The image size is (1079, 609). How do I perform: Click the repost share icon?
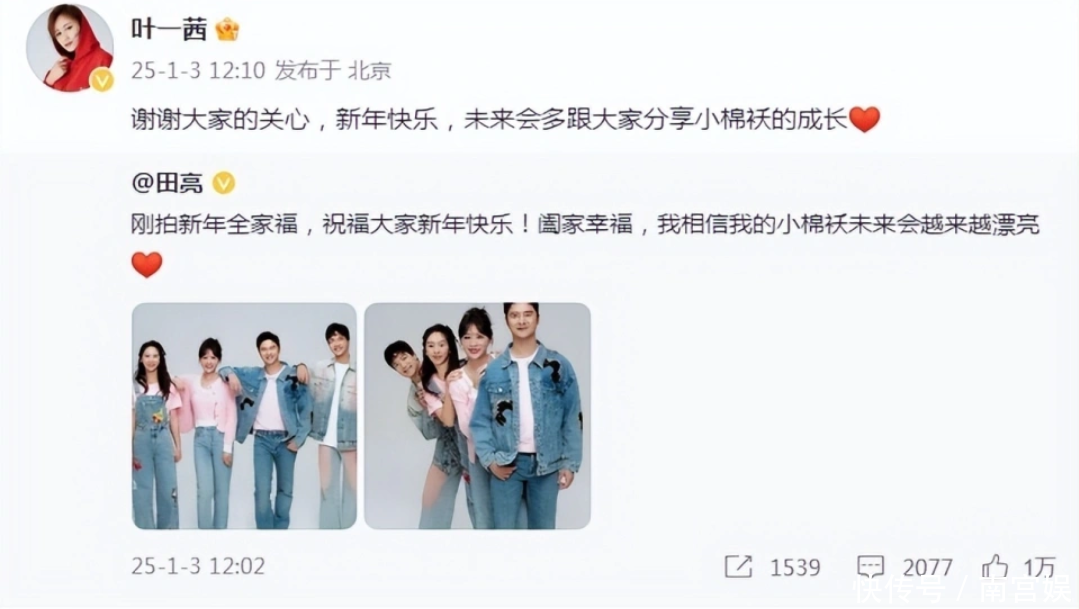click(x=738, y=566)
